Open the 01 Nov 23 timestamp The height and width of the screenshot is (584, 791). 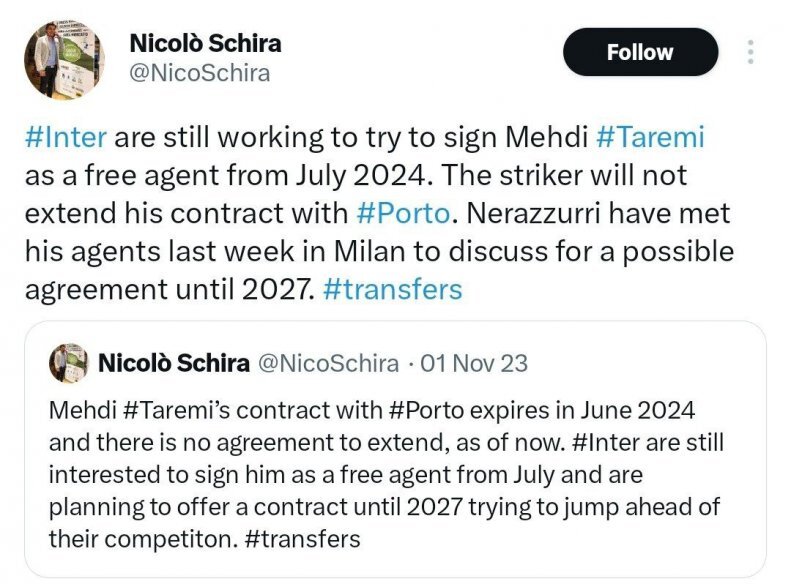474,363
